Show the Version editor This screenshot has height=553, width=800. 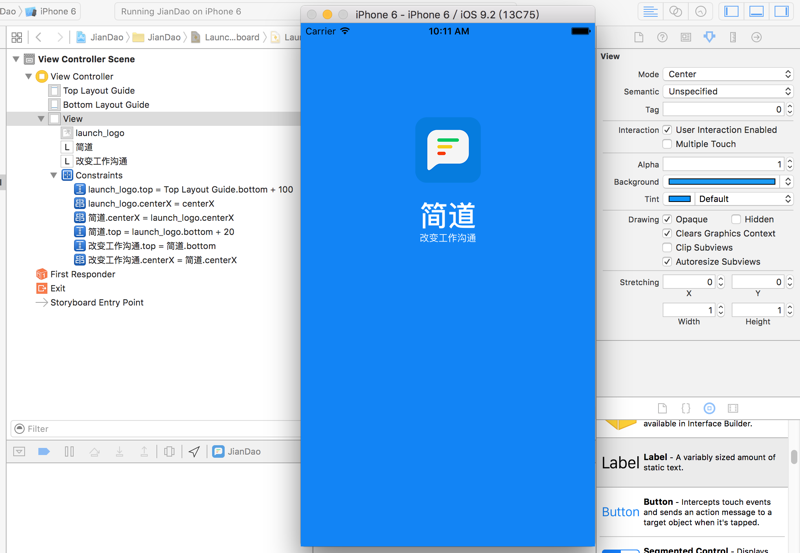click(x=701, y=11)
